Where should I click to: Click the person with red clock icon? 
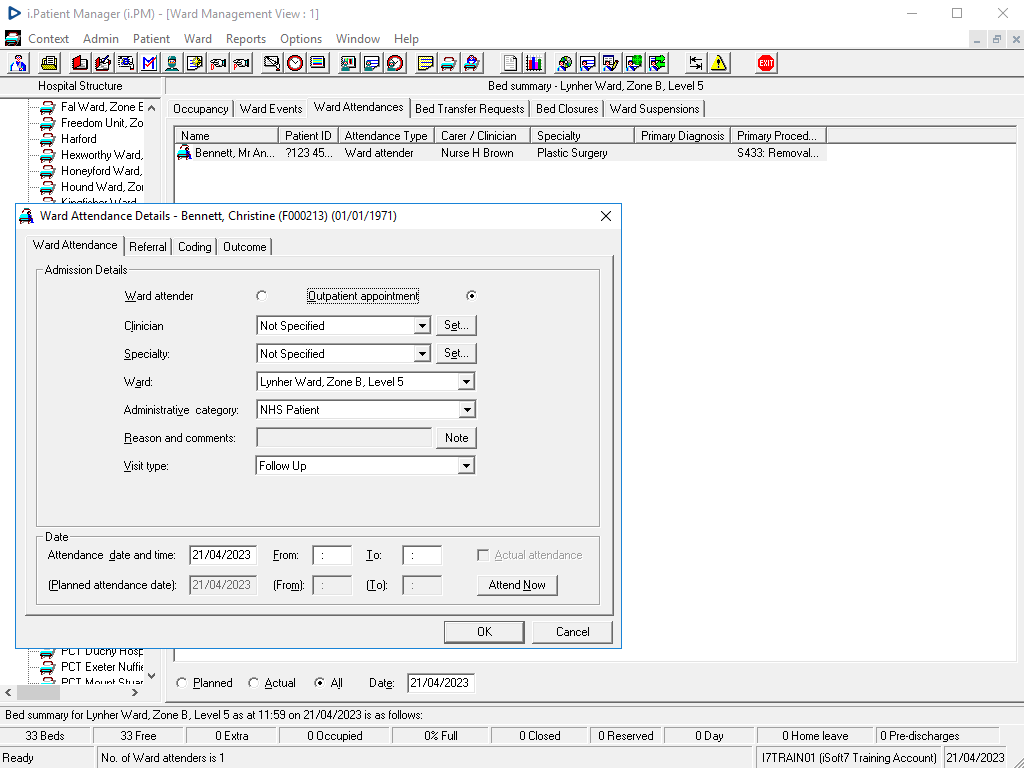395,63
